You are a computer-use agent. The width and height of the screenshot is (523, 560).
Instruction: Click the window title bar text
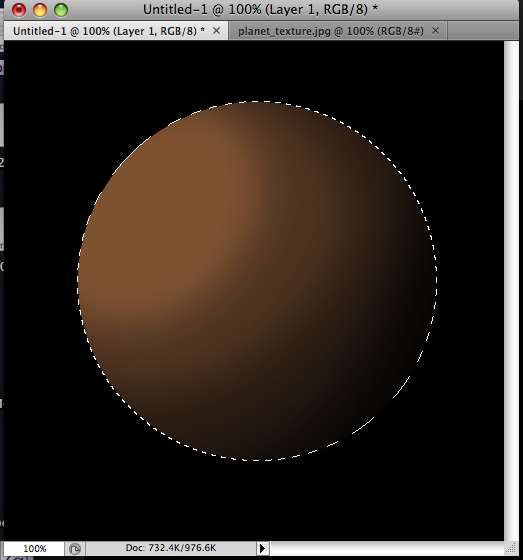point(260,10)
